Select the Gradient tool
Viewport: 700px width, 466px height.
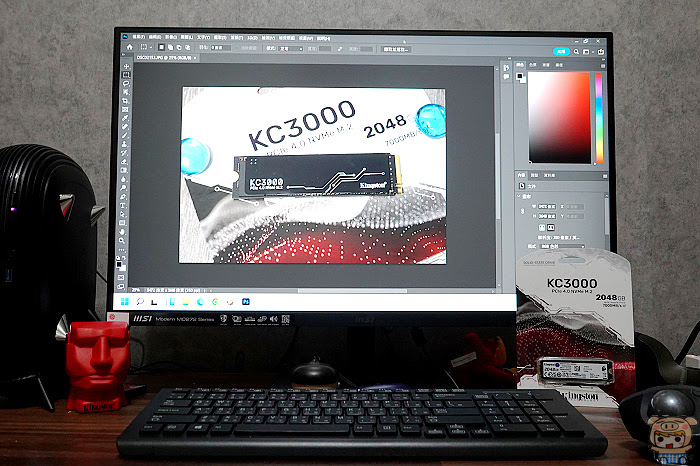(x=124, y=170)
